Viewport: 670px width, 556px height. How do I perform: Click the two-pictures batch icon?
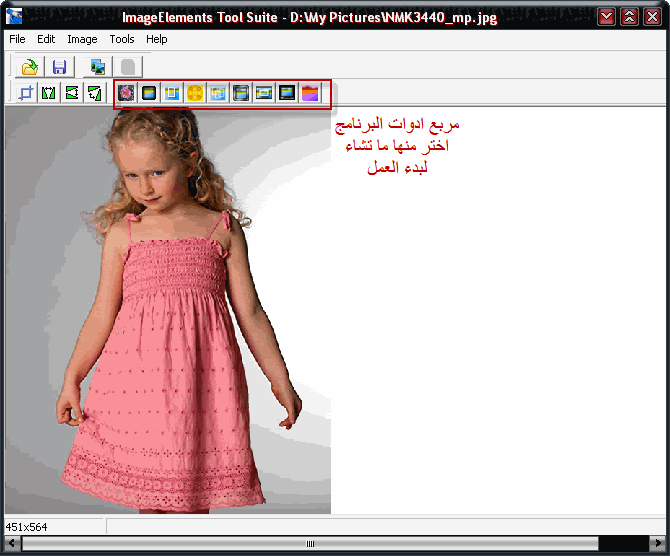coord(98,67)
